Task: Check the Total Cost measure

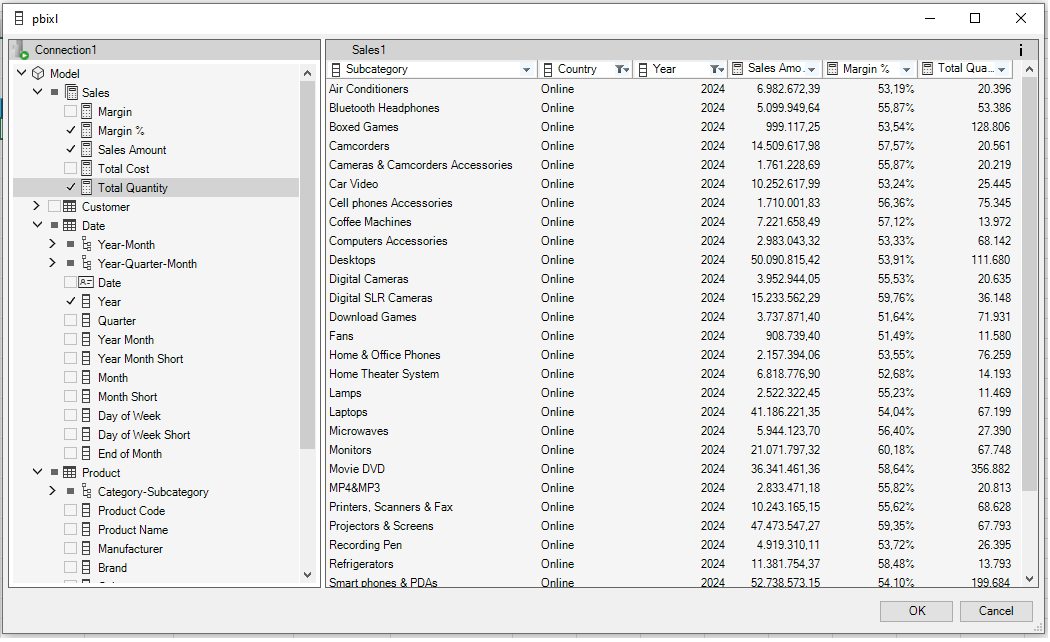Action: click(70, 168)
